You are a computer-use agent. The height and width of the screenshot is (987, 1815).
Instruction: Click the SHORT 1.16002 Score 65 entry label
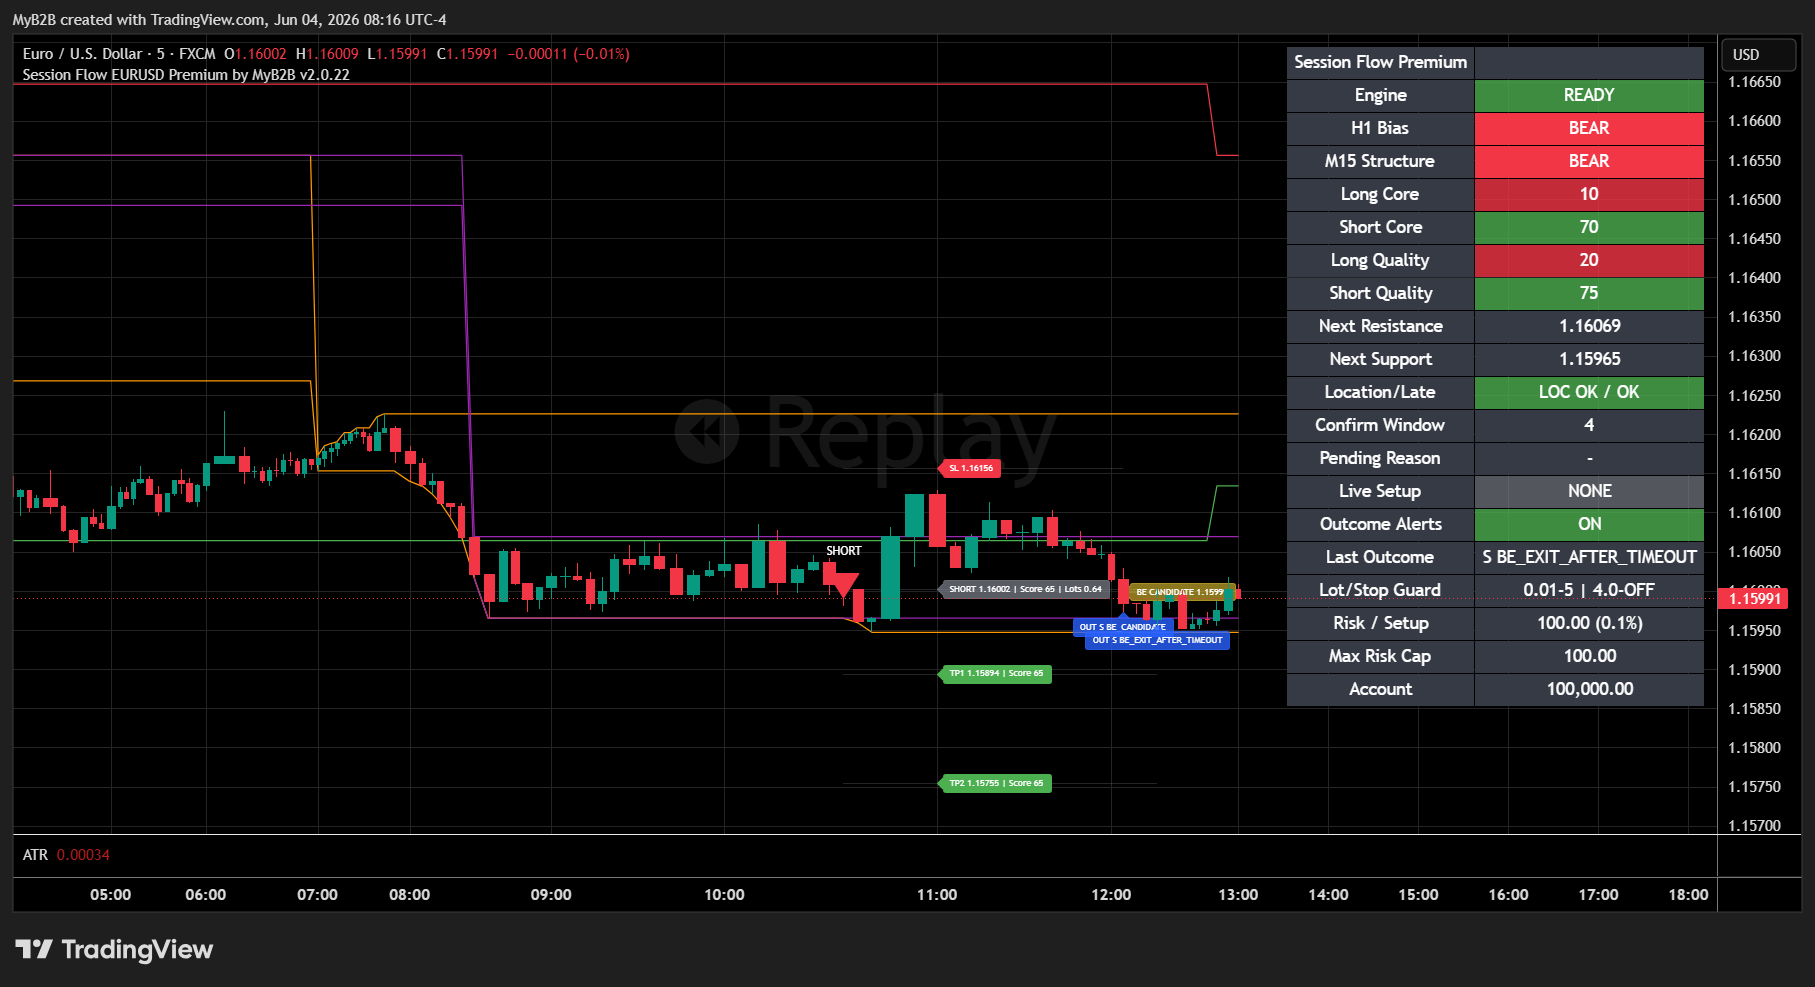pos(1024,589)
